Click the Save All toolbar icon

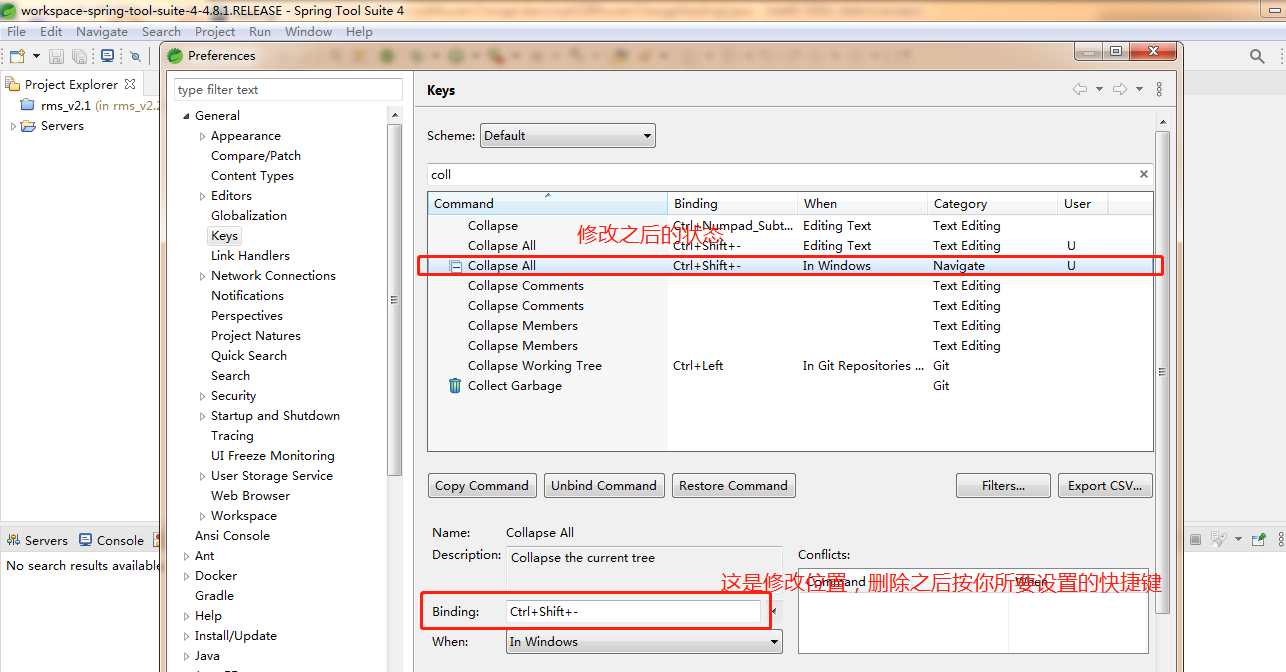[x=79, y=56]
